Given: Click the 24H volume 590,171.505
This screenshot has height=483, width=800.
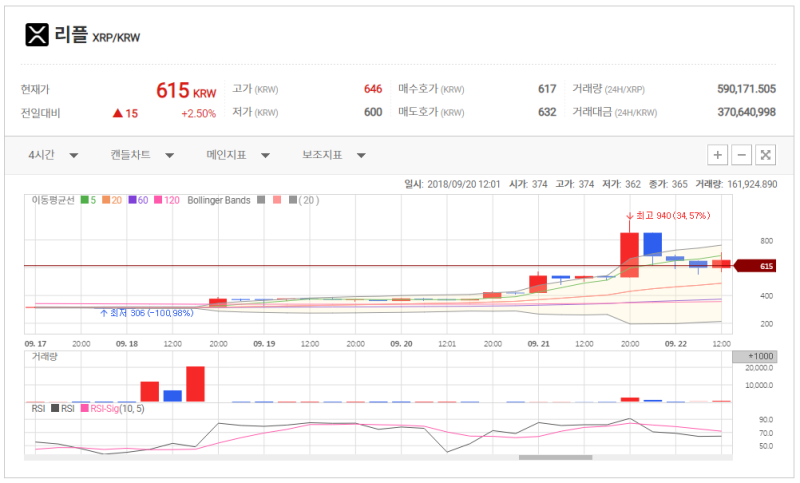Looking at the screenshot, I should point(746,89).
